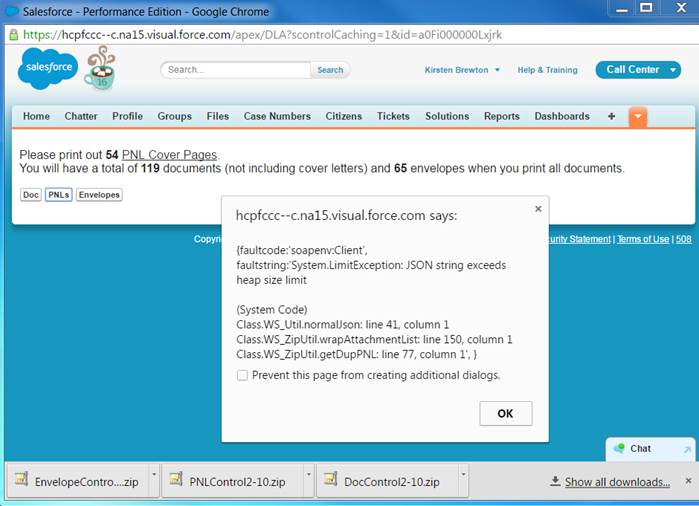Click OK in the error dialog
Image resolution: width=699 pixels, height=506 pixels.
click(506, 413)
